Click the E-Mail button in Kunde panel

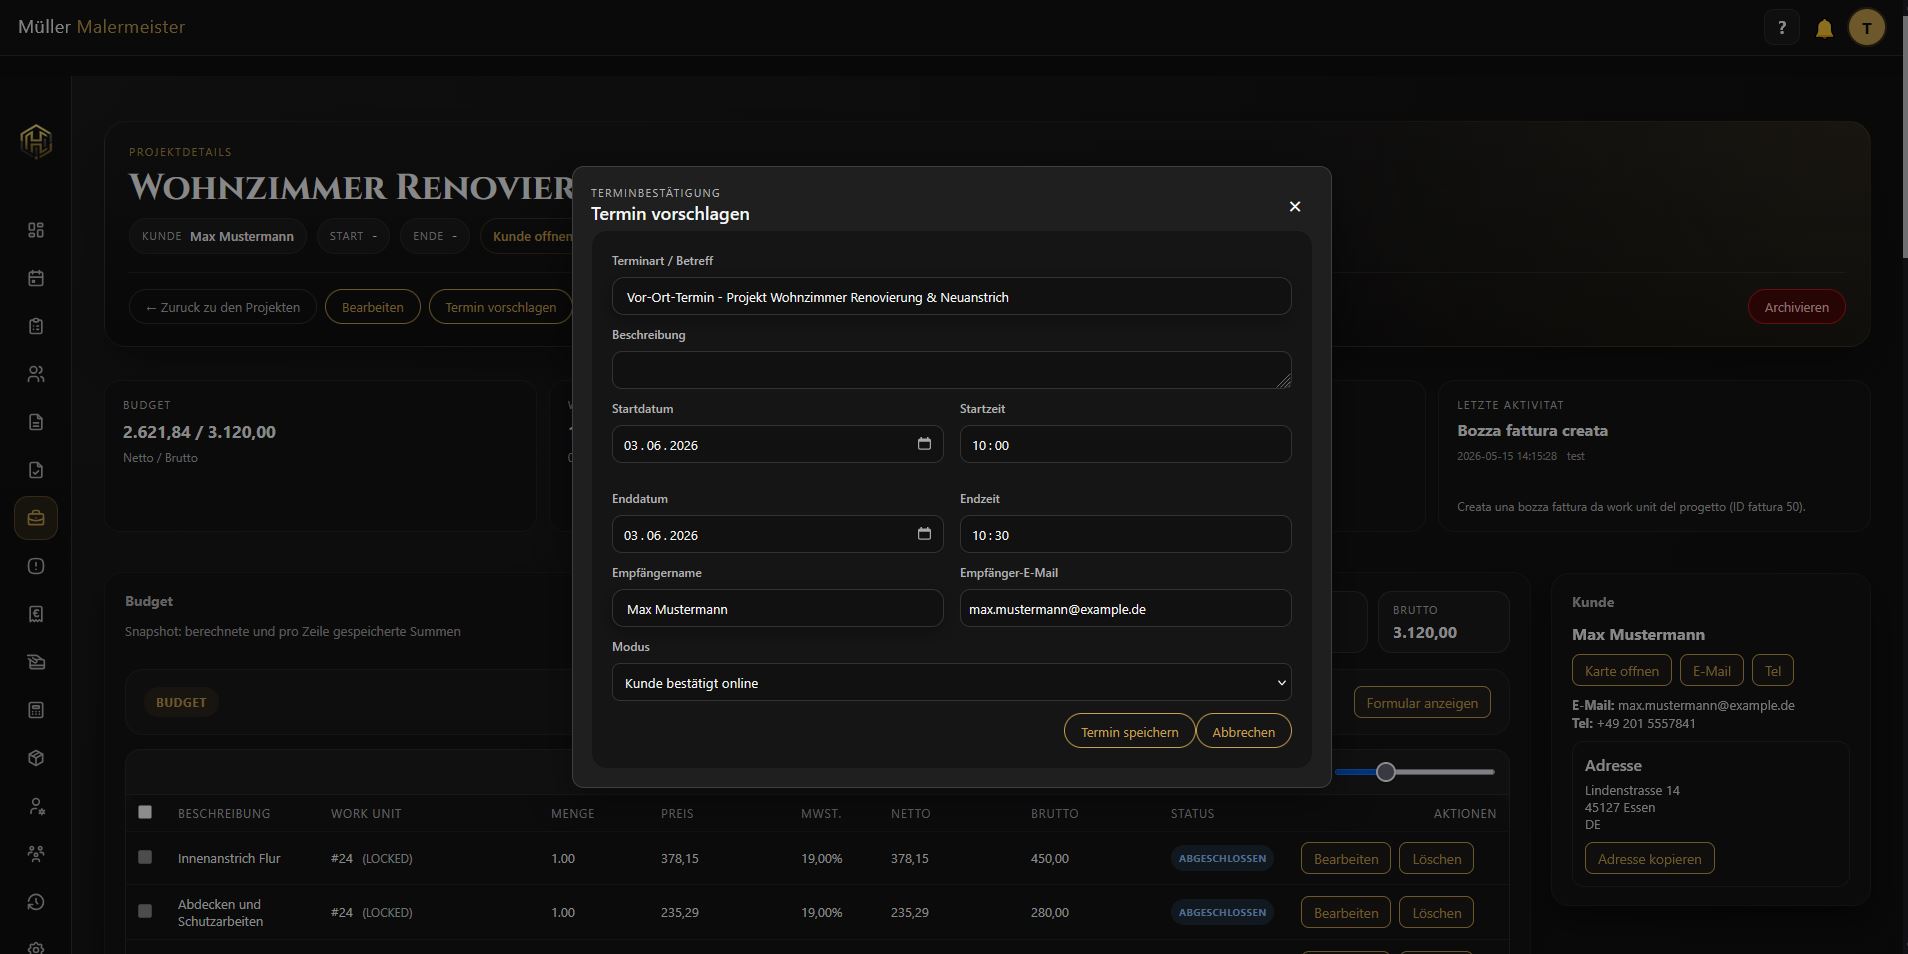pyautogui.click(x=1711, y=670)
